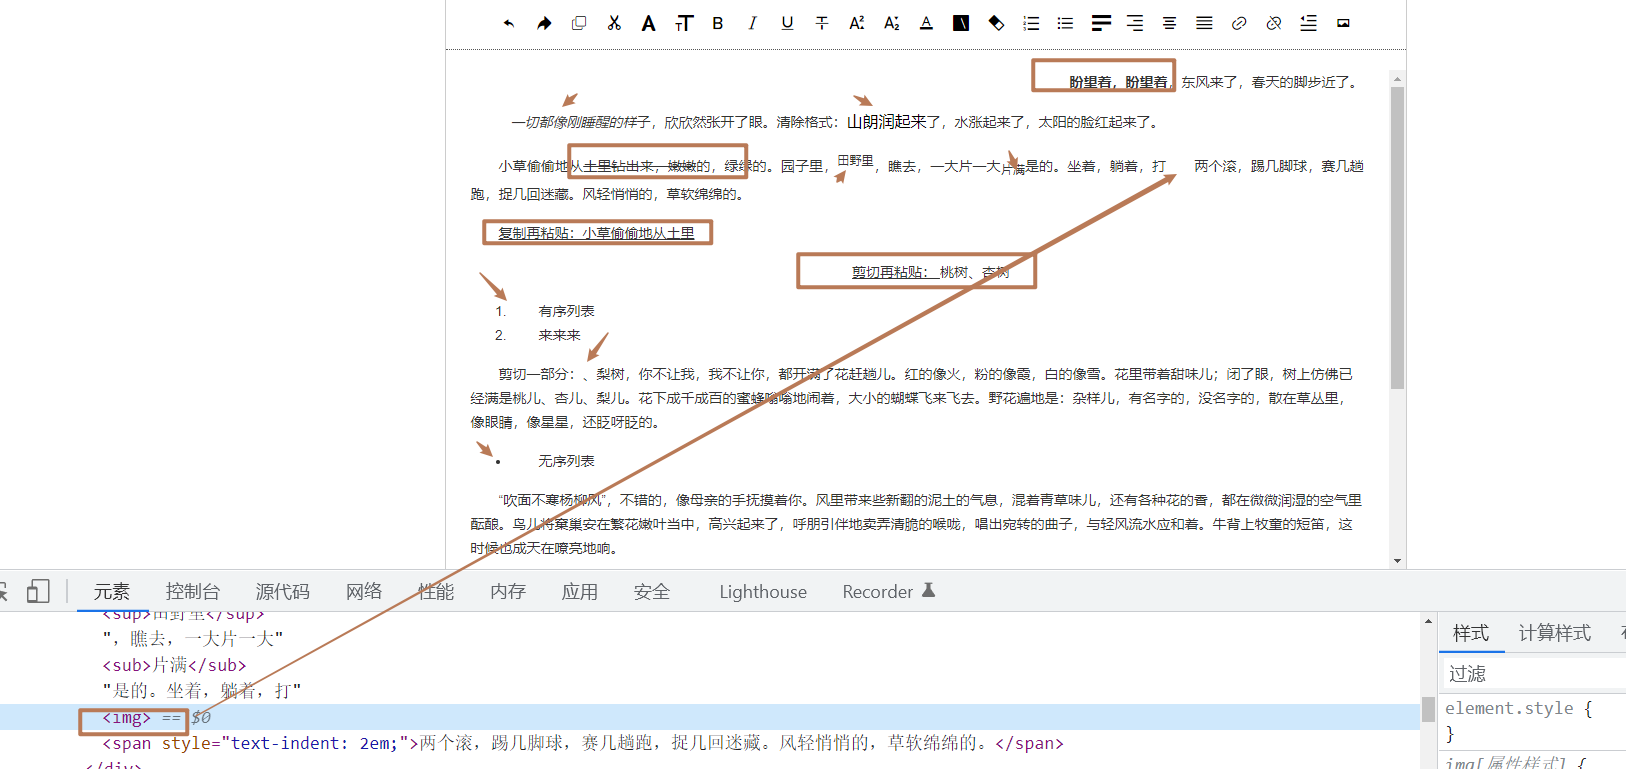This screenshot has width=1626, height=769.
Task: Open the 应用 (Application) tab
Action: click(580, 592)
